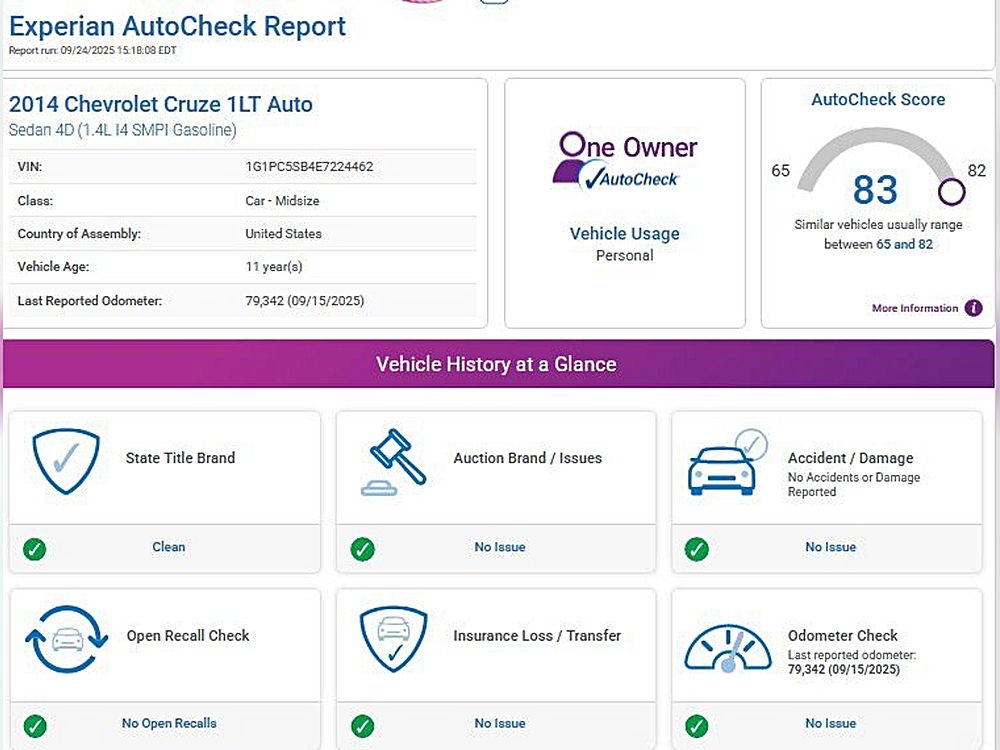Click the 2014 Chevrolet Cruze 1LT Auto title
Screen dimensions: 1000x750
161,104
